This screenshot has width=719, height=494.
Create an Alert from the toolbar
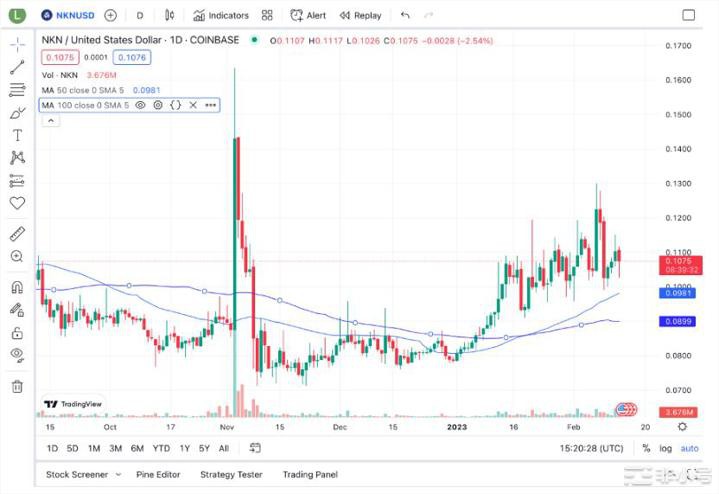[308, 16]
